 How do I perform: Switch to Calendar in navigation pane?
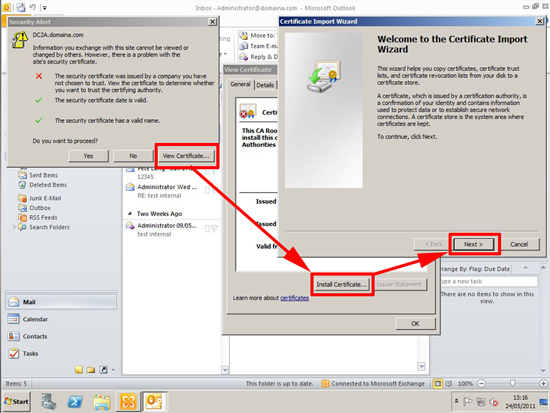coord(61,319)
